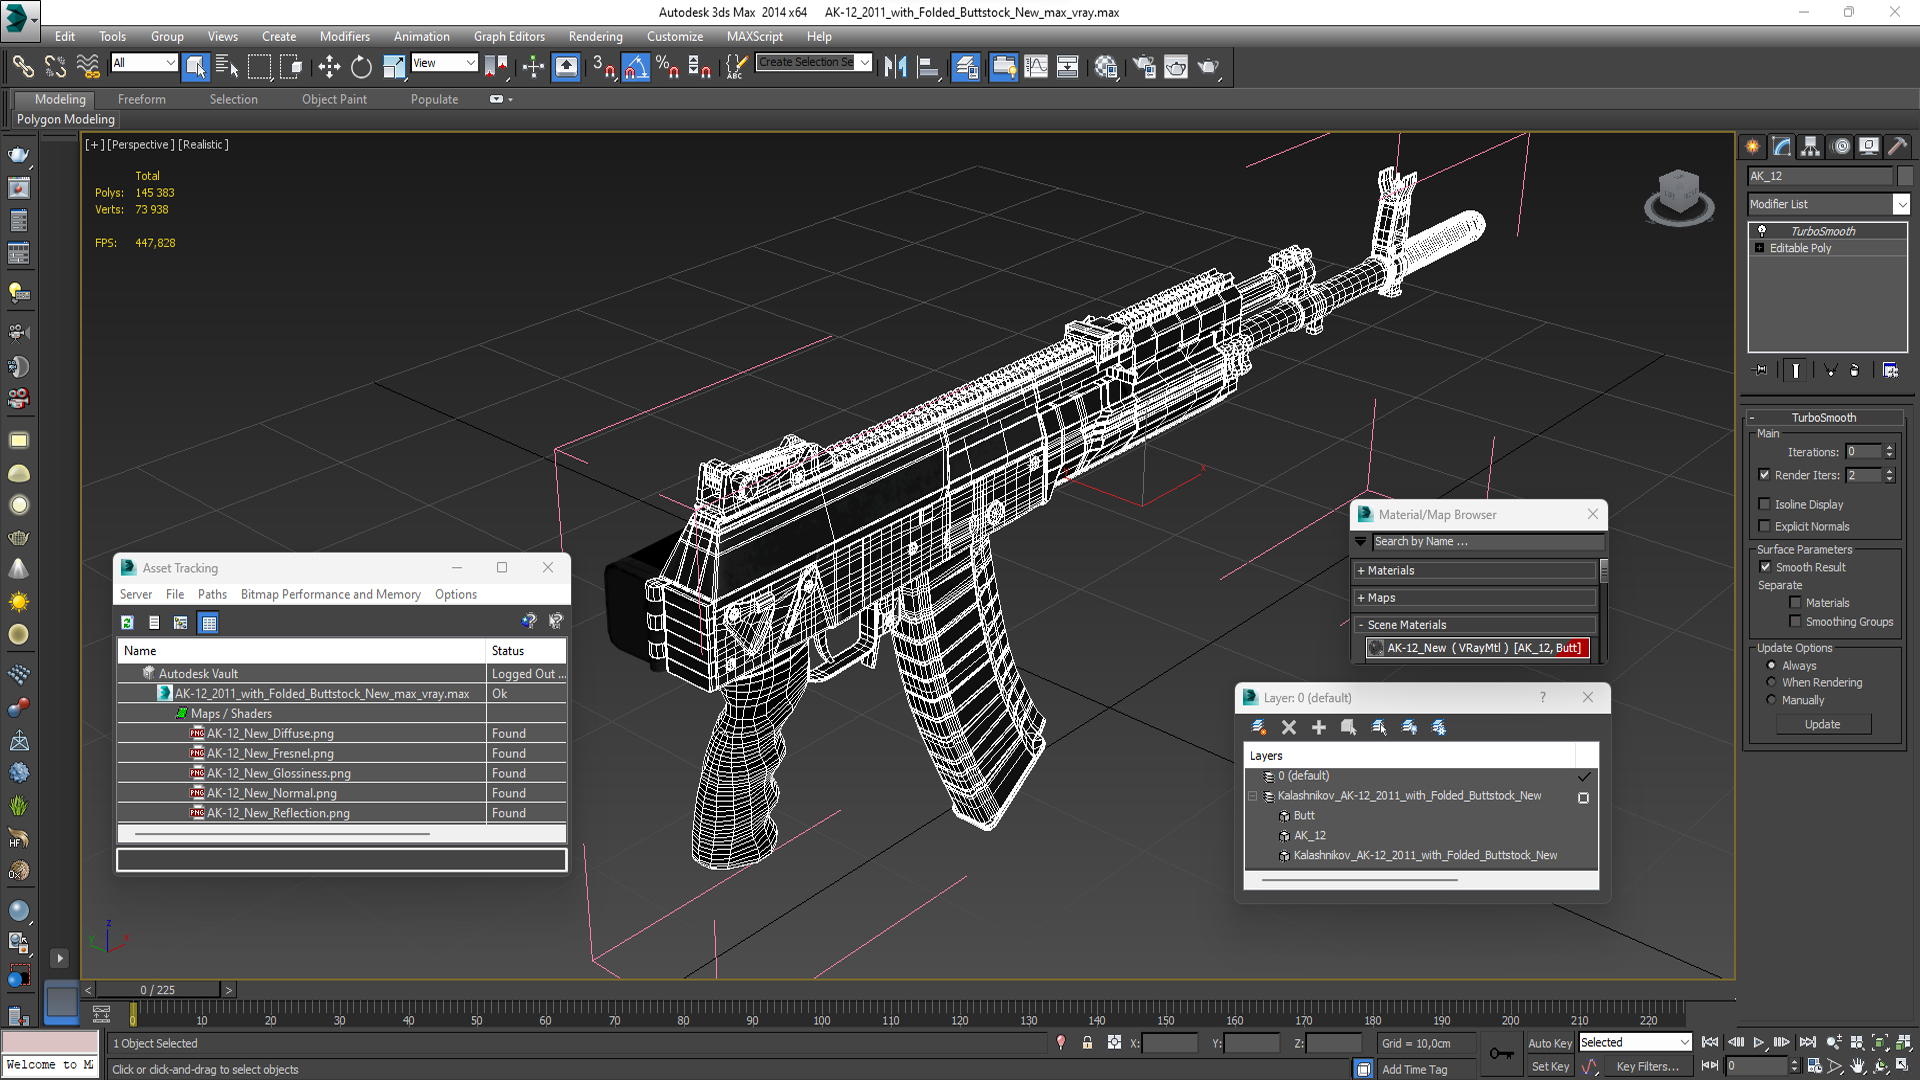Open Select by Name list icon
The height and width of the screenshot is (1080, 1920).
(x=227, y=67)
